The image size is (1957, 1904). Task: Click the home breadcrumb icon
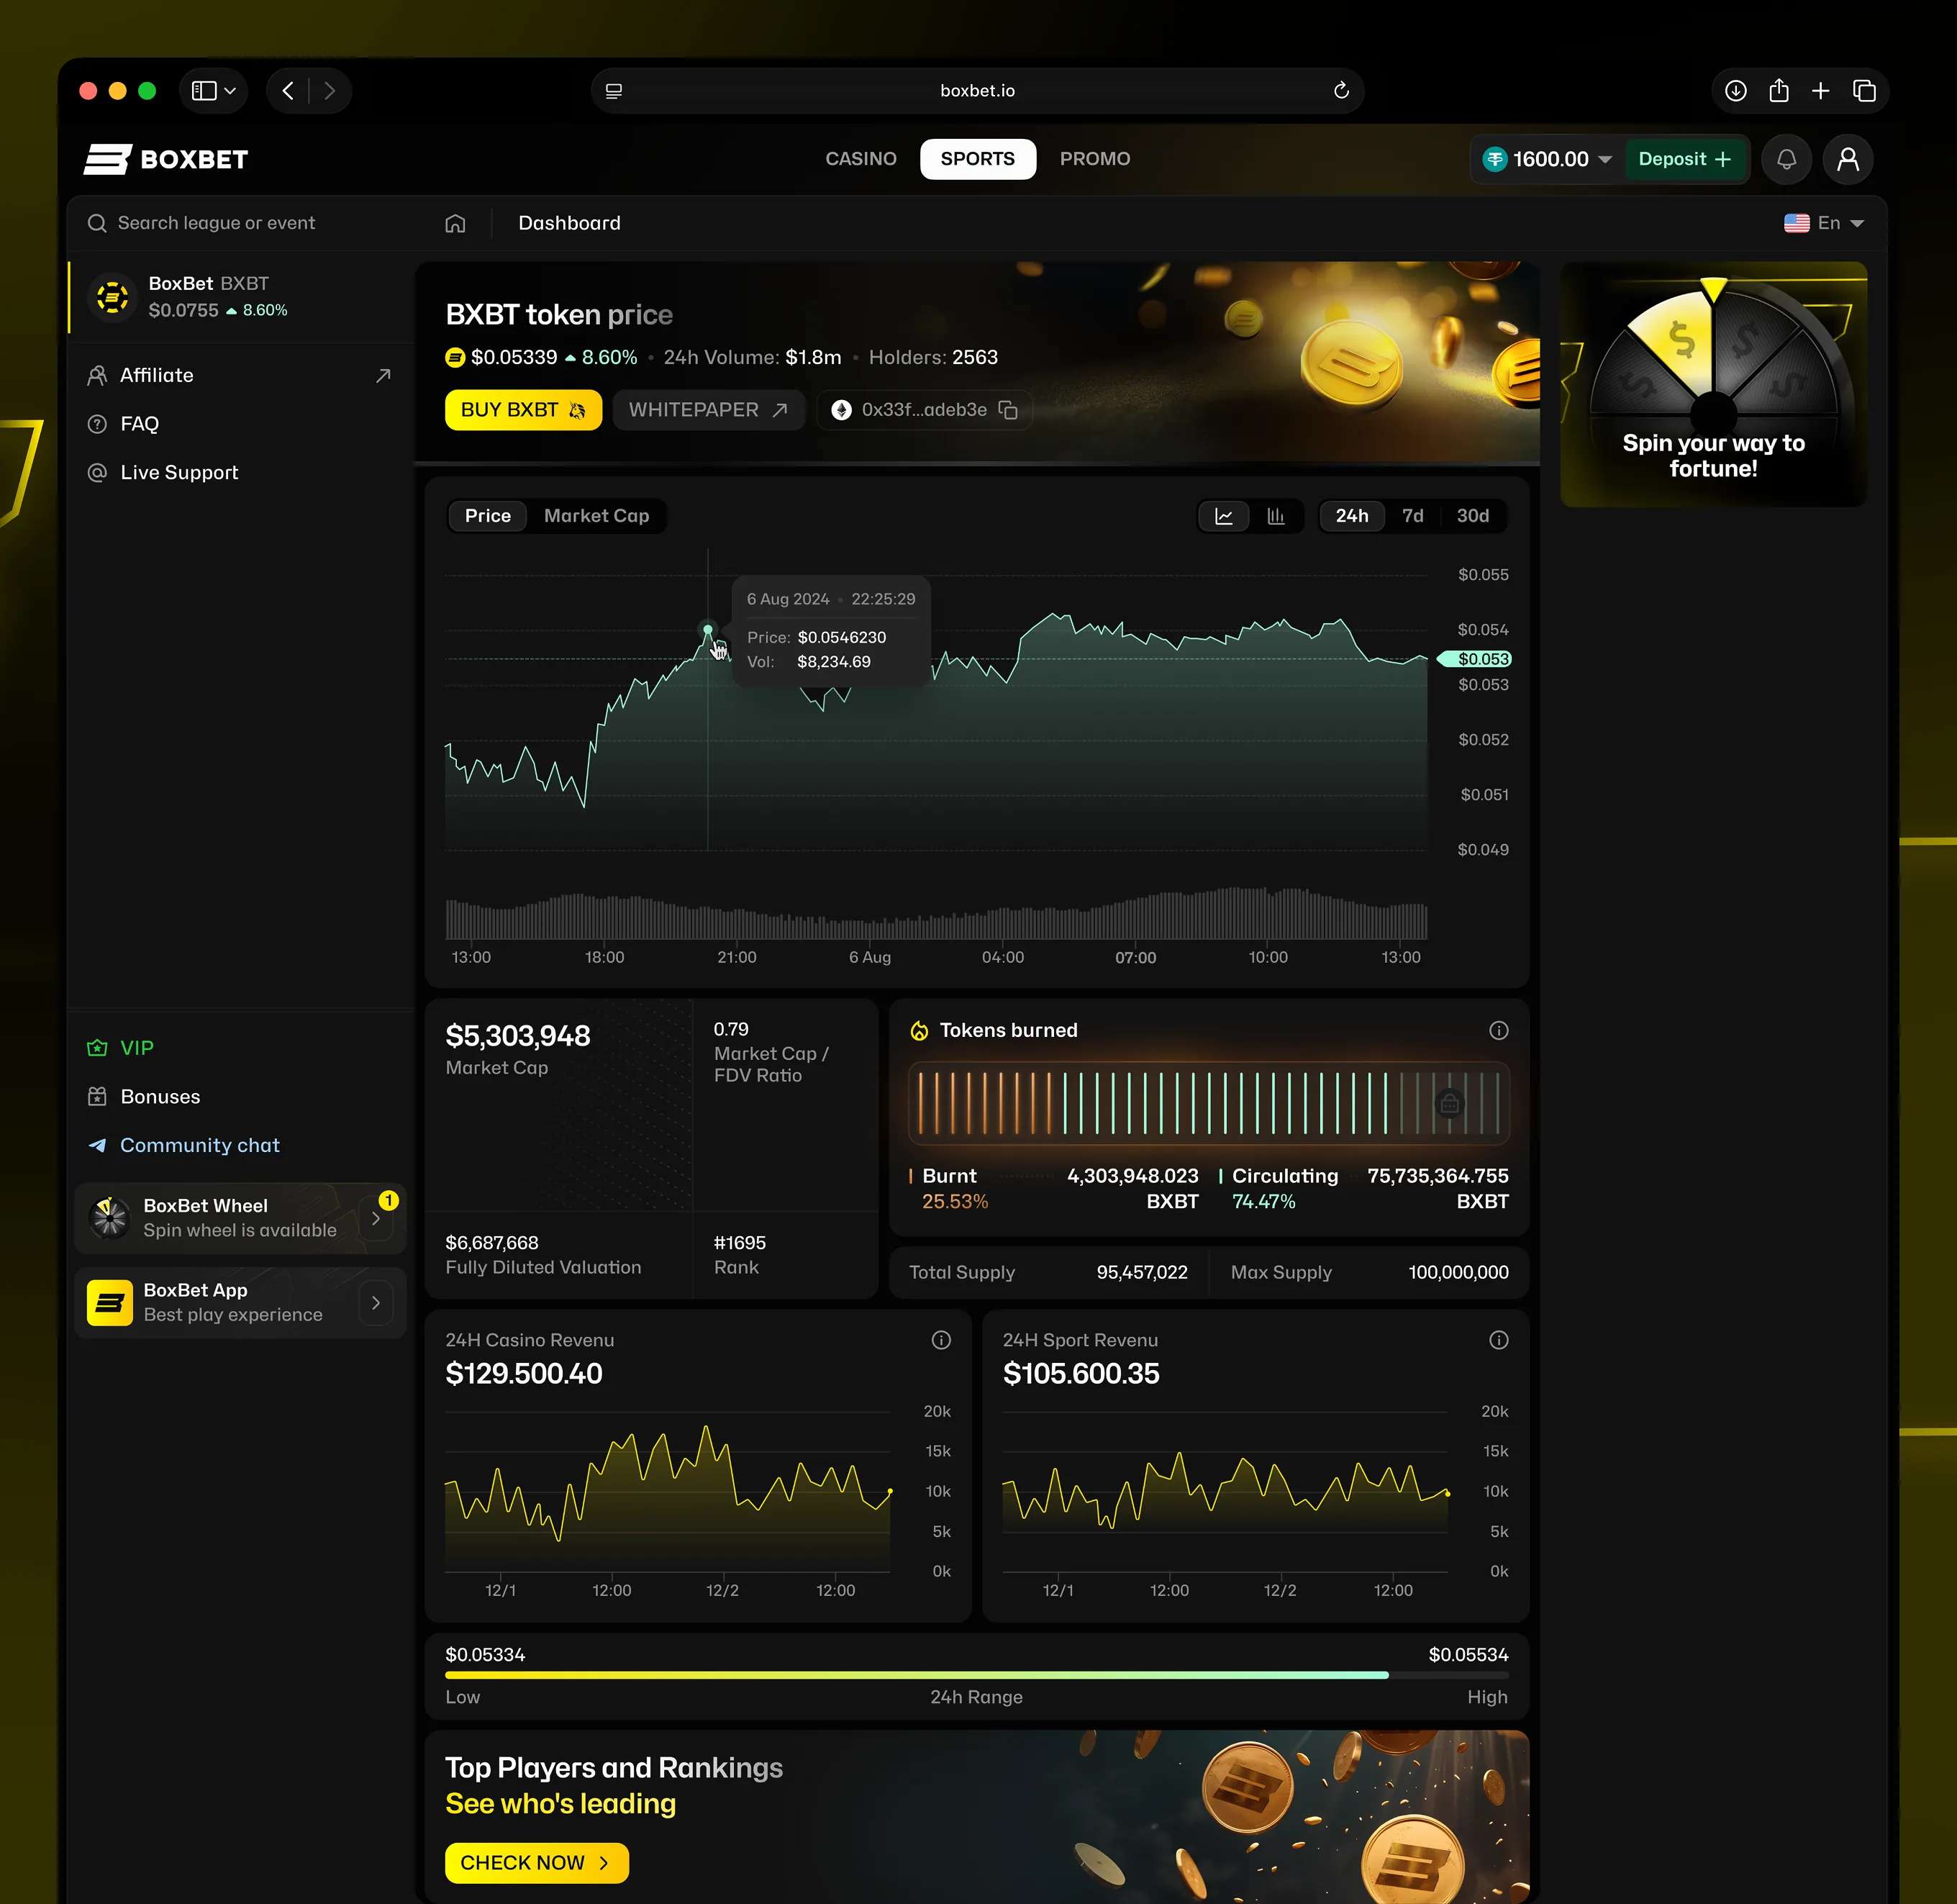pyautogui.click(x=455, y=223)
